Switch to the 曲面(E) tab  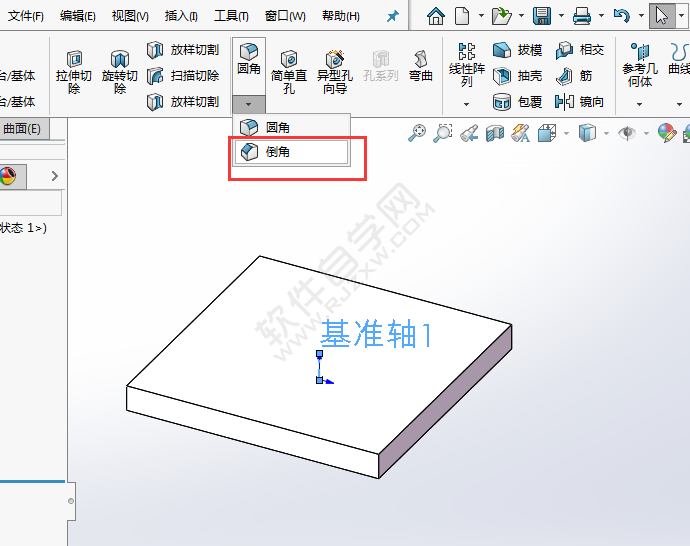(22, 128)
